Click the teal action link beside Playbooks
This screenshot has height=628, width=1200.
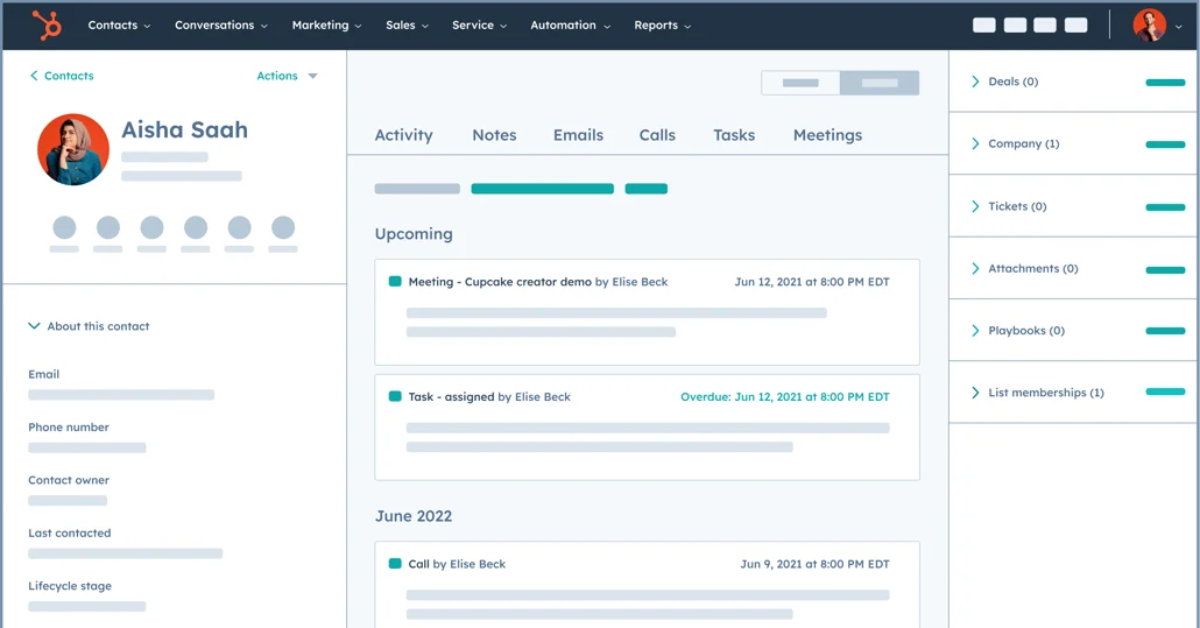(x=1165, y=331)
